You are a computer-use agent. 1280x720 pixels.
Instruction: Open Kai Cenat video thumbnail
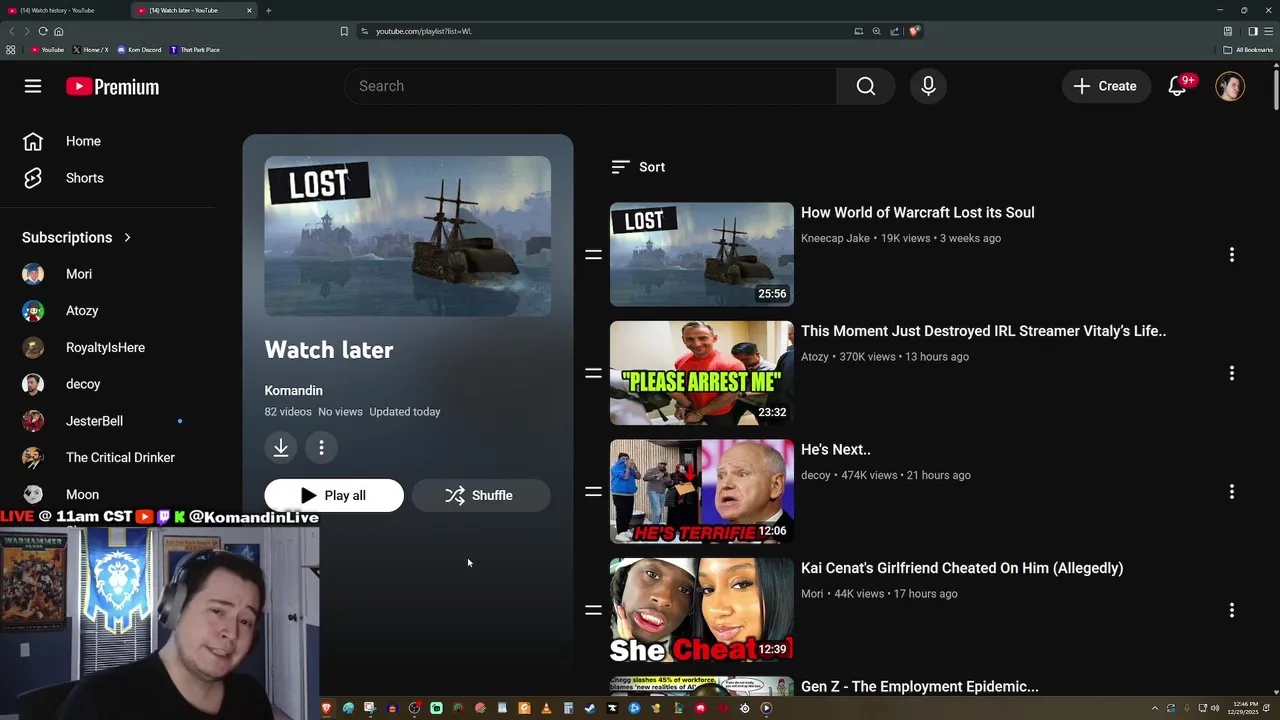[x=702, y=610]
